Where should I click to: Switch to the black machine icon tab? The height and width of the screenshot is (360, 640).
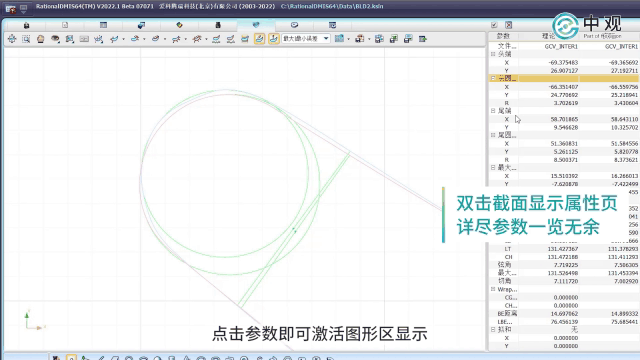218,25
